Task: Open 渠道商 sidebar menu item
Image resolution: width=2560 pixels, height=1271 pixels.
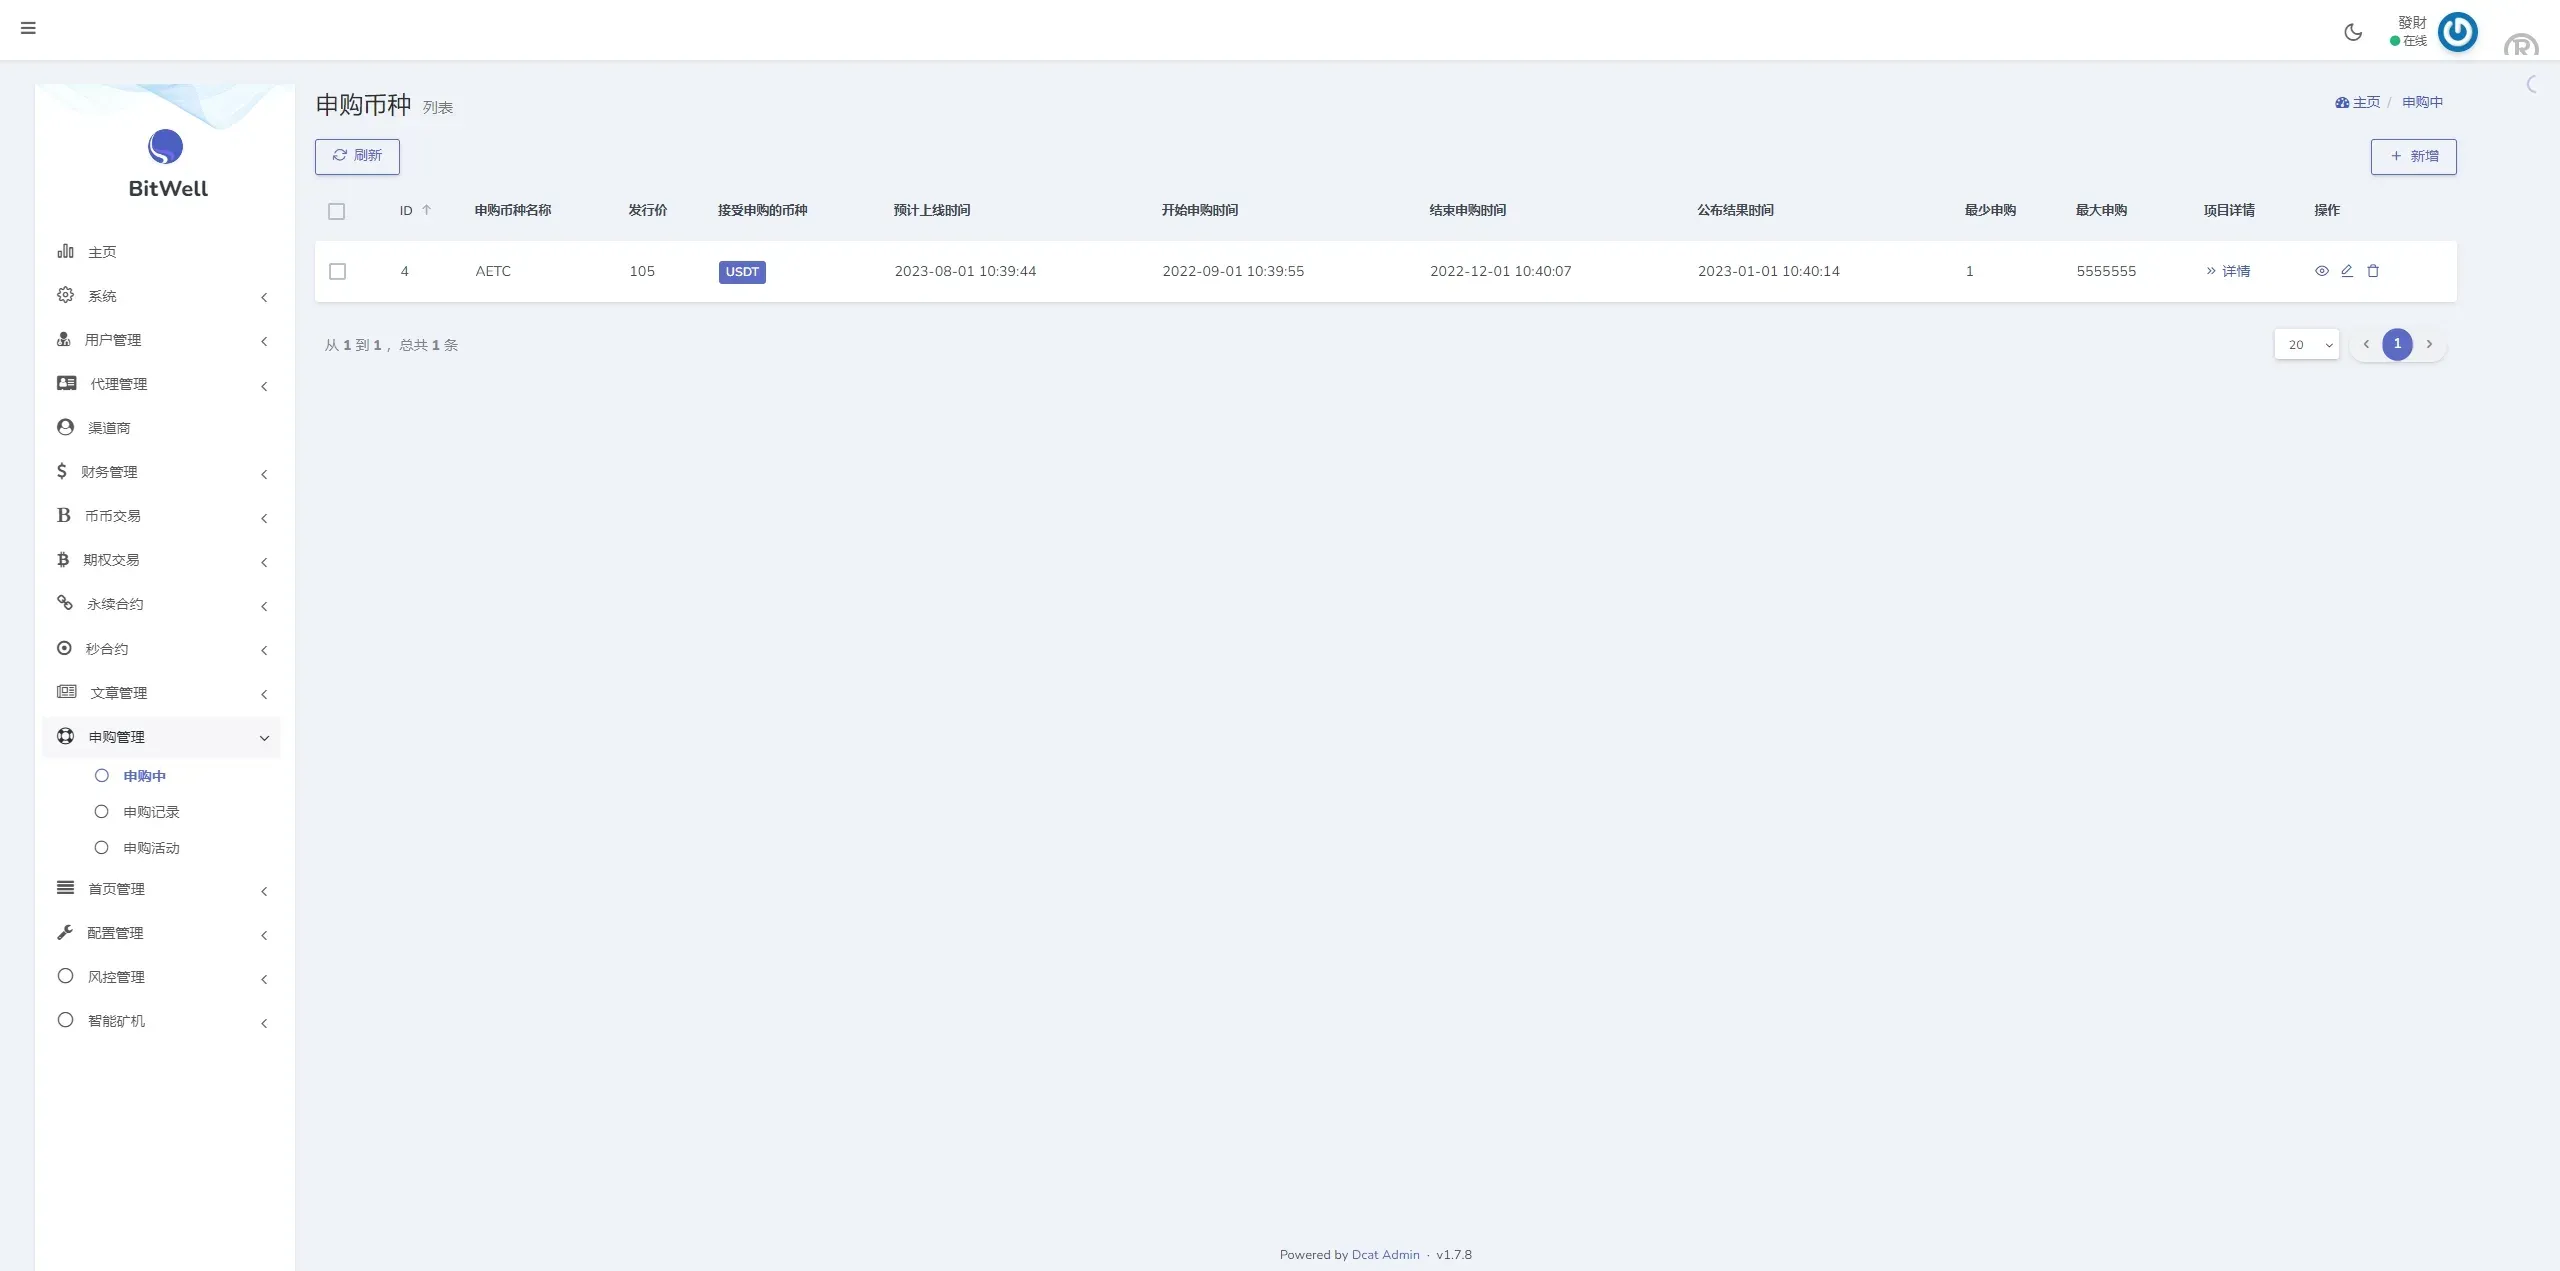Action: pos(108,428)
